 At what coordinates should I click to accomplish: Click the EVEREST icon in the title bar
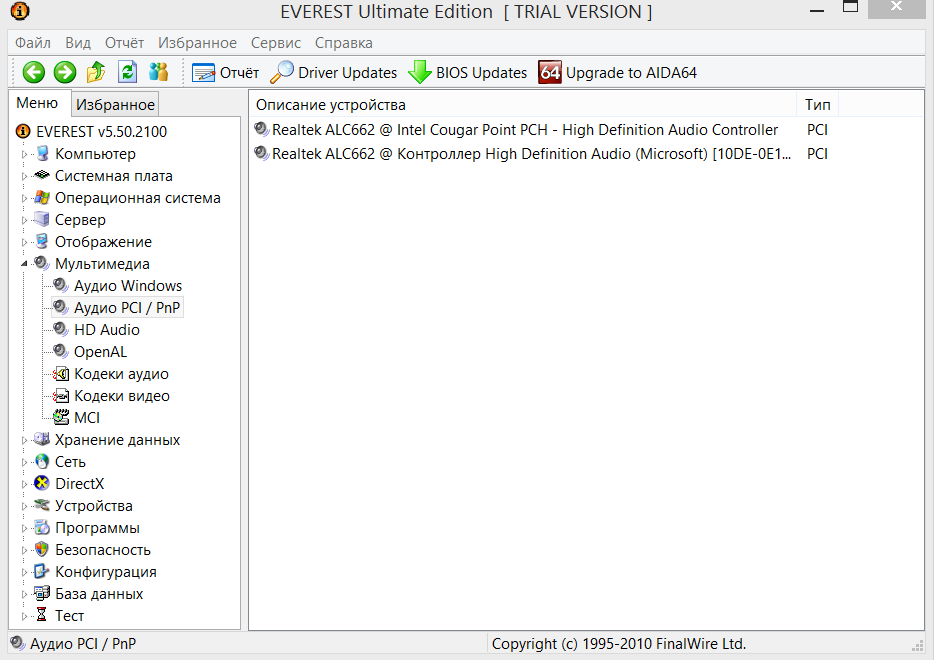(x=20, y=11)
